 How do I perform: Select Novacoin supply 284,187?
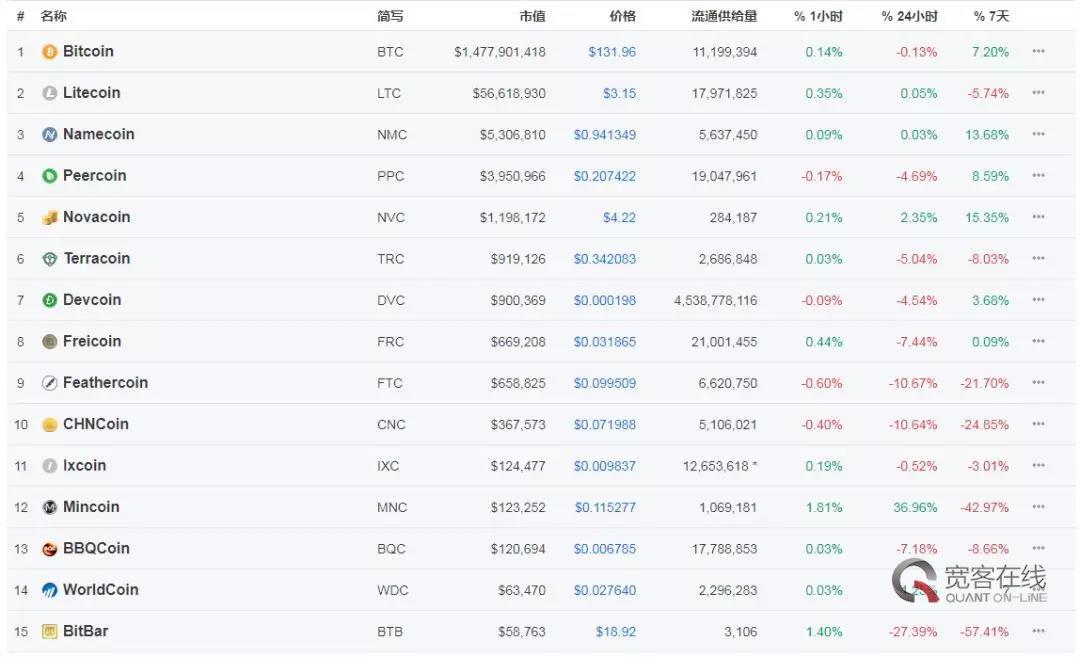click(734, 218)
